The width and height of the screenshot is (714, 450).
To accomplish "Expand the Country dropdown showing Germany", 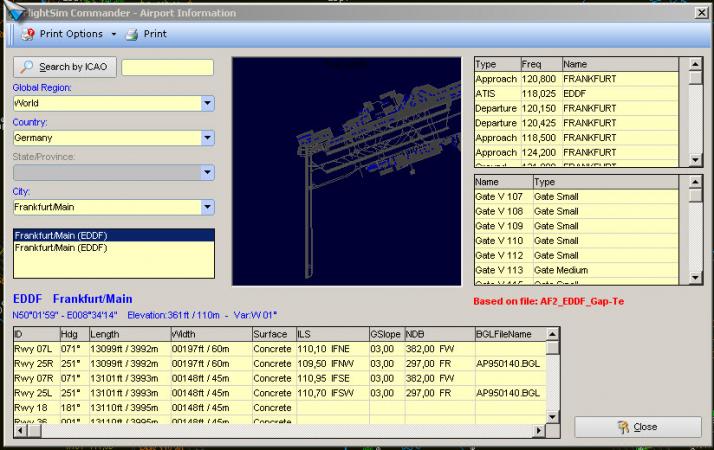I will point(207,138).
